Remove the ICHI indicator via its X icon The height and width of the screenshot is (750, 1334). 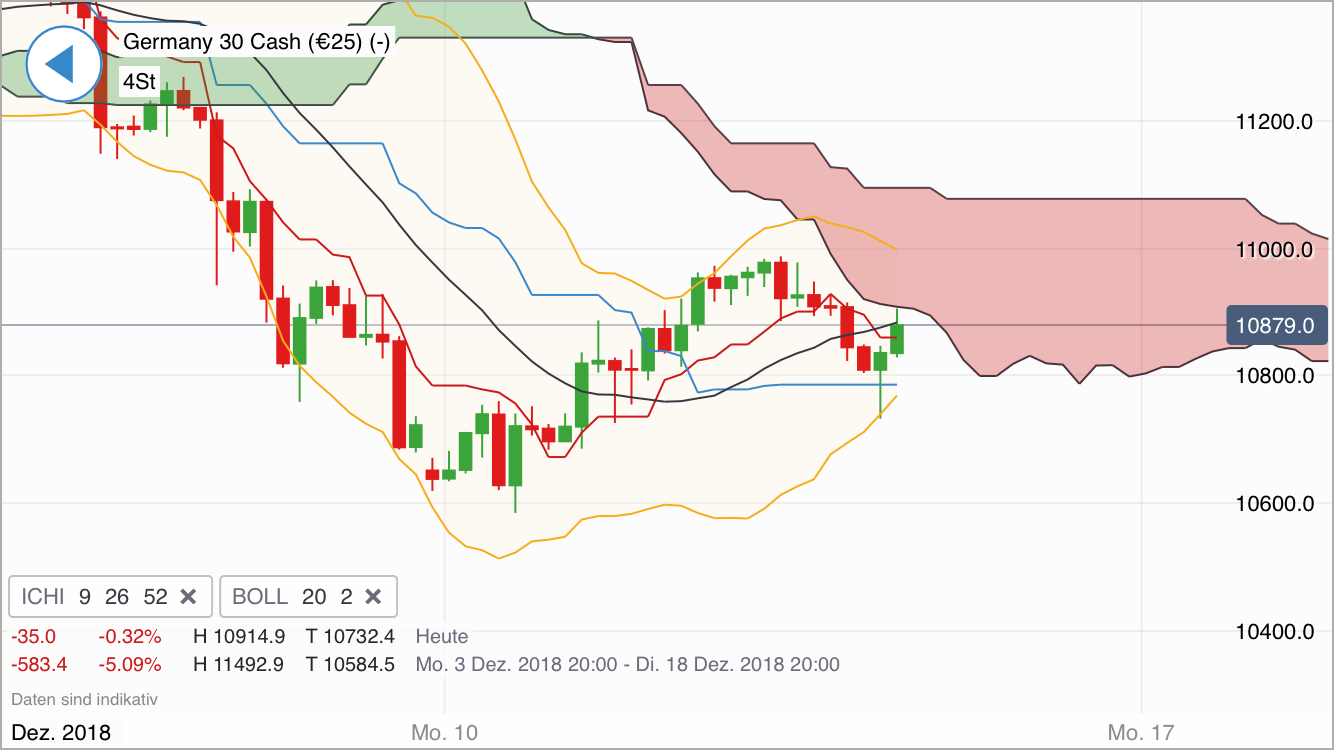[188, 596]
